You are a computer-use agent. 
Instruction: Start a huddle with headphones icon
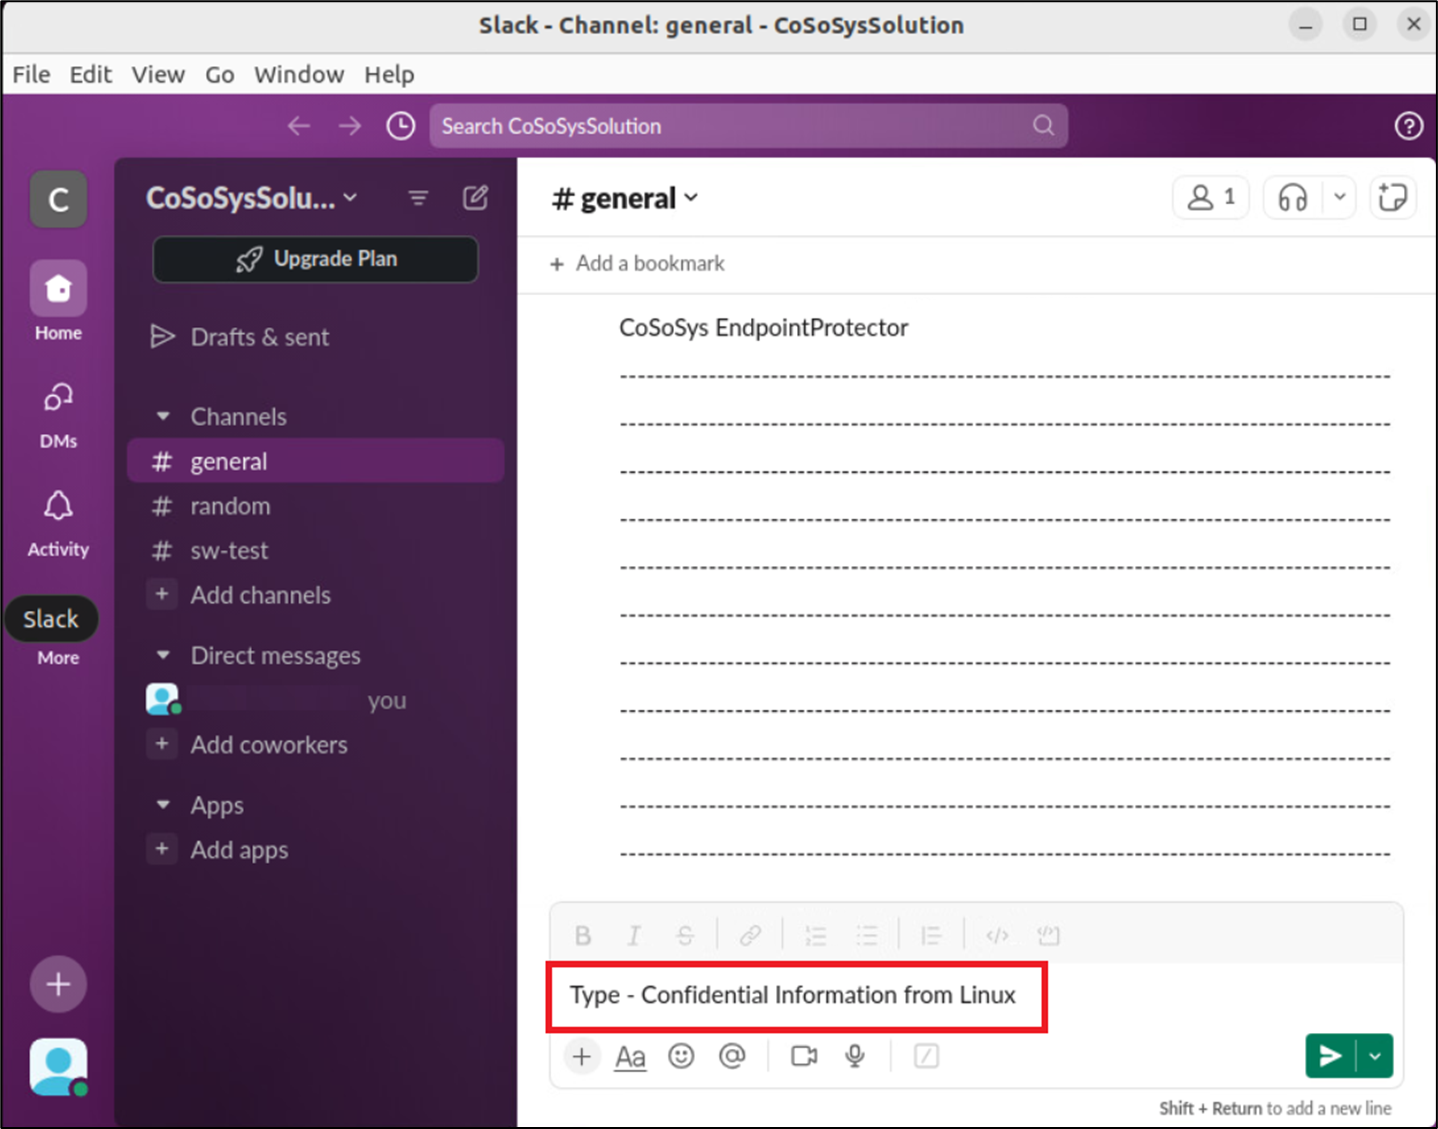point(1292,198)
